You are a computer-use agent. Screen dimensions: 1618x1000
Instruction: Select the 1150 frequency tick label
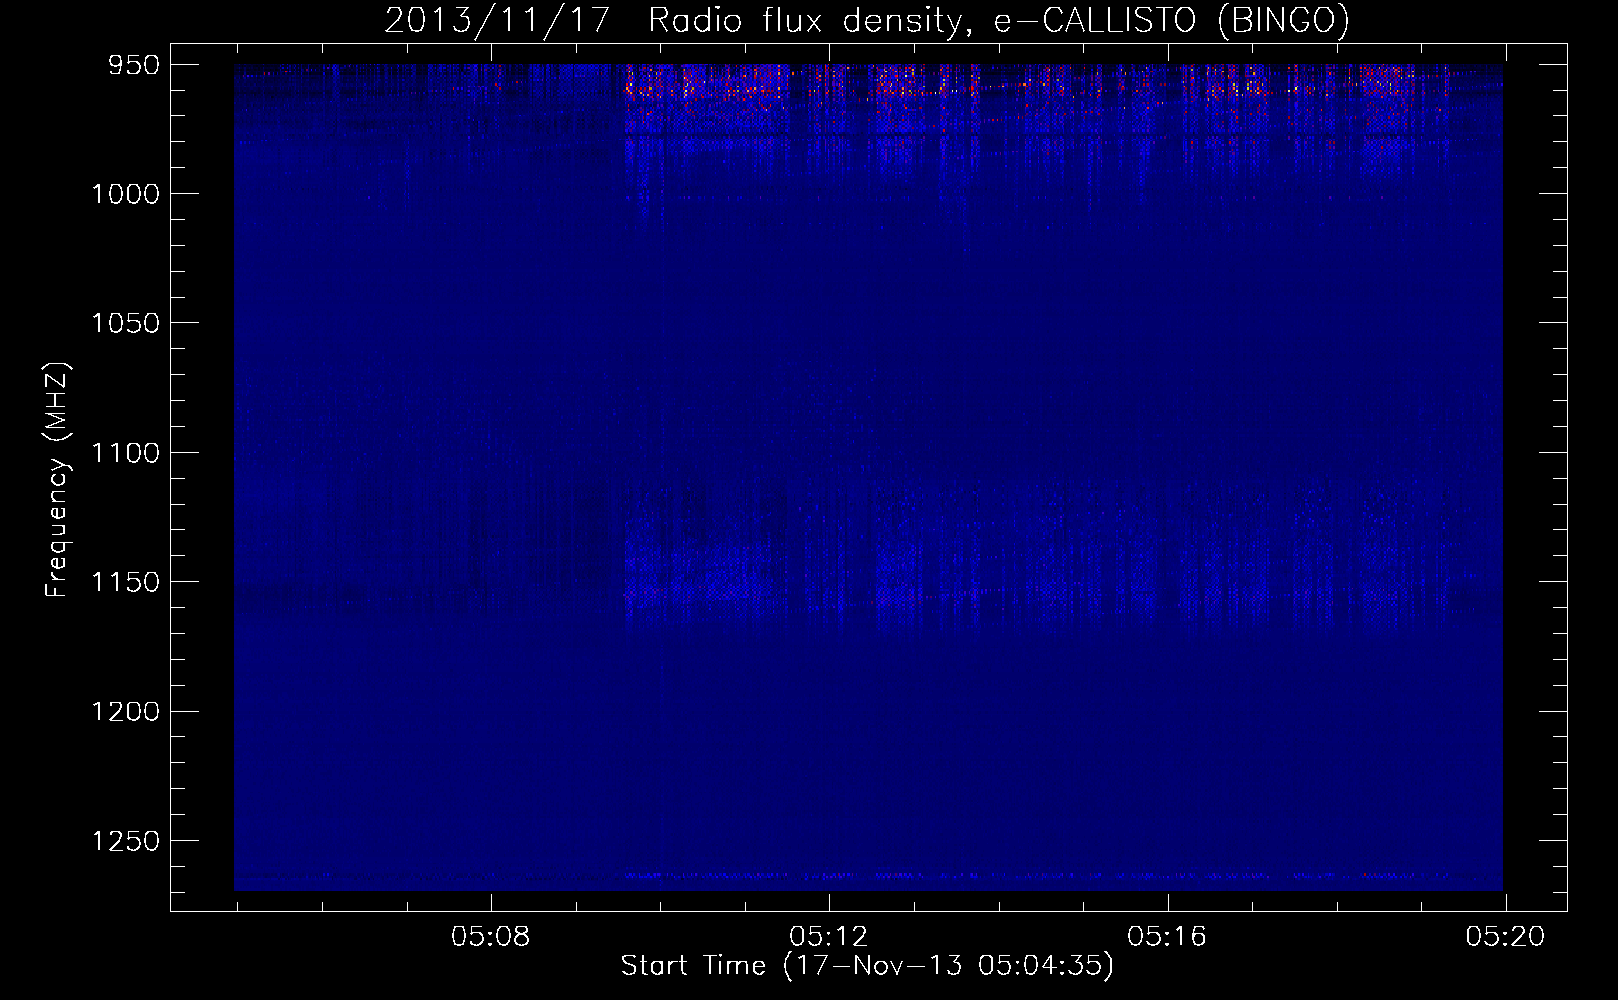click(125, 582)
